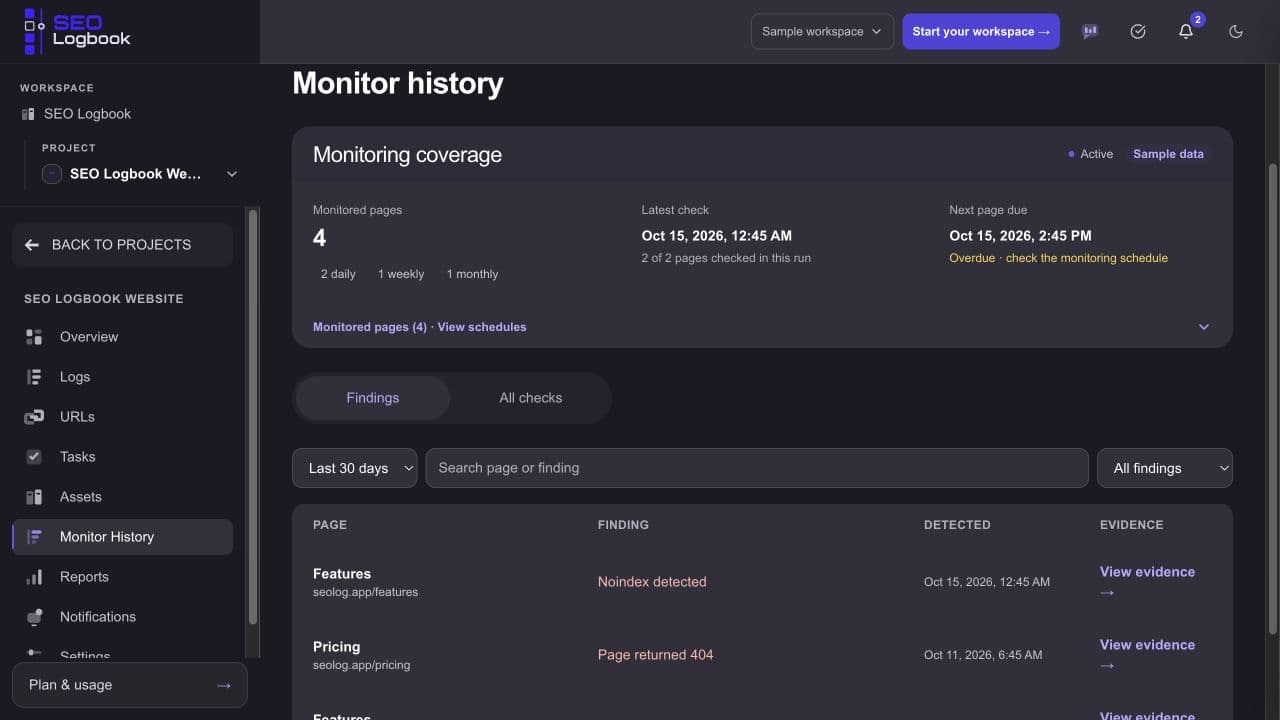
Task: Click into Search page or finding field
Action: [757, 468]
